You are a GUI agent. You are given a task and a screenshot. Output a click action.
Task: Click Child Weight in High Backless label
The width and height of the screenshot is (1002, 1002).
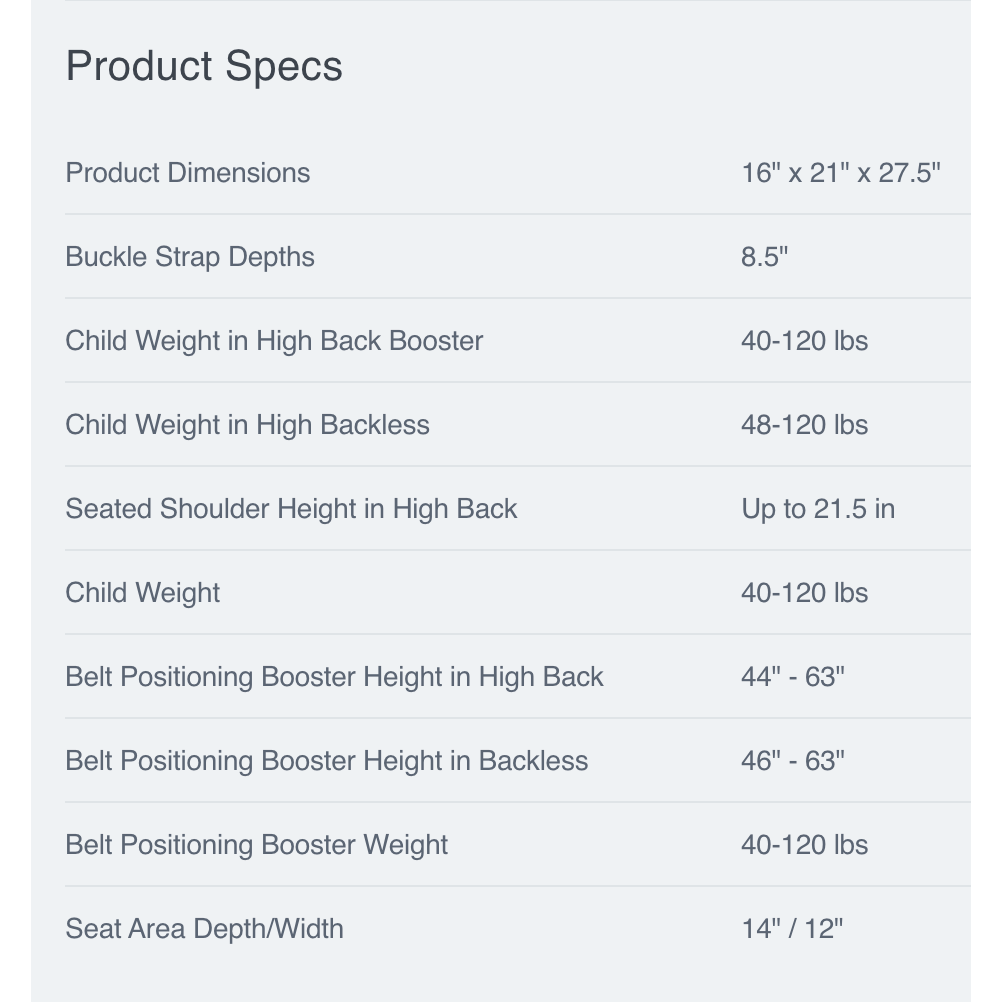pyautogui.click(x=247, y=424)
